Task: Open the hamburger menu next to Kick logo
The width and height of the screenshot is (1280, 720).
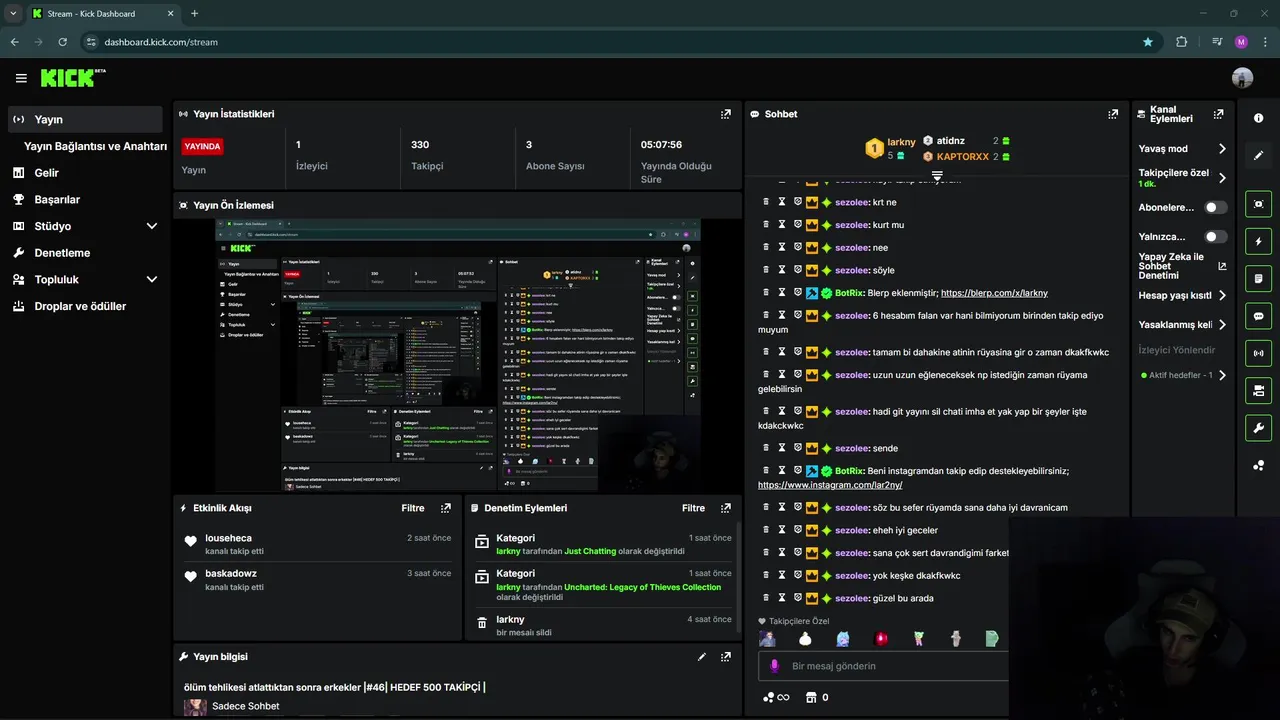Action: 21,78
